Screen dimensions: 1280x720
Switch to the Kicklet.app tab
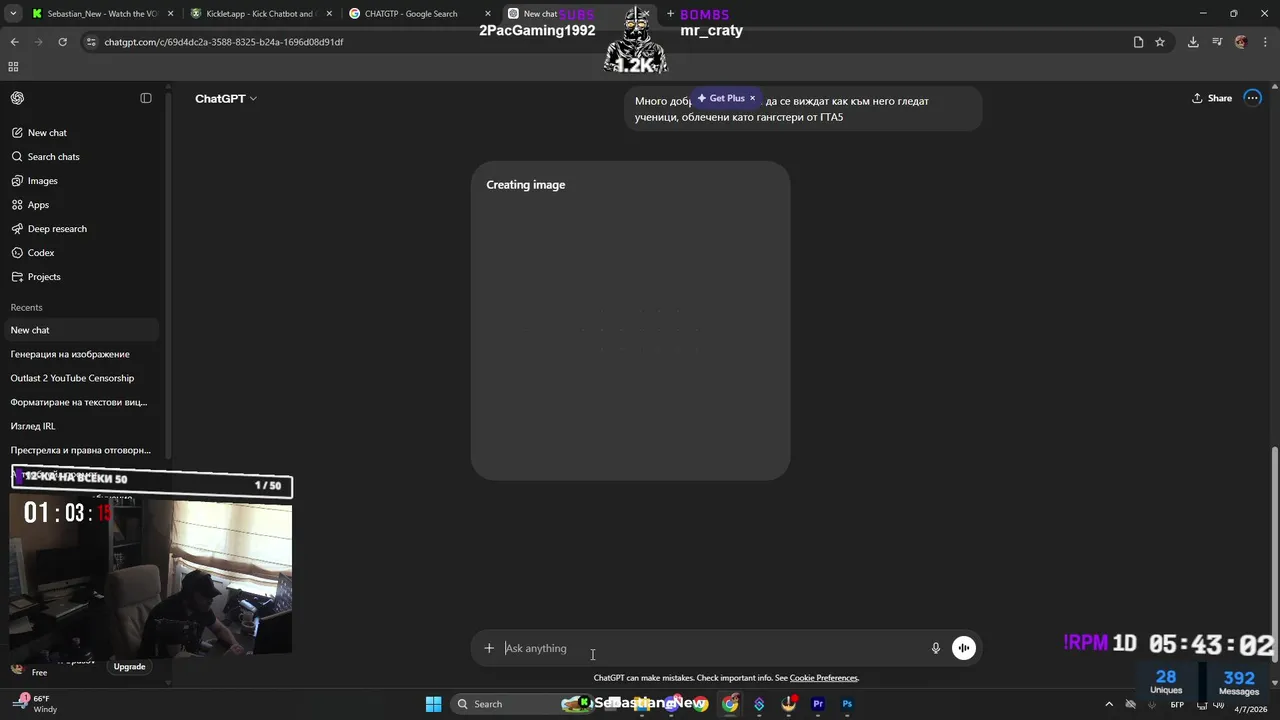(260, 14)
